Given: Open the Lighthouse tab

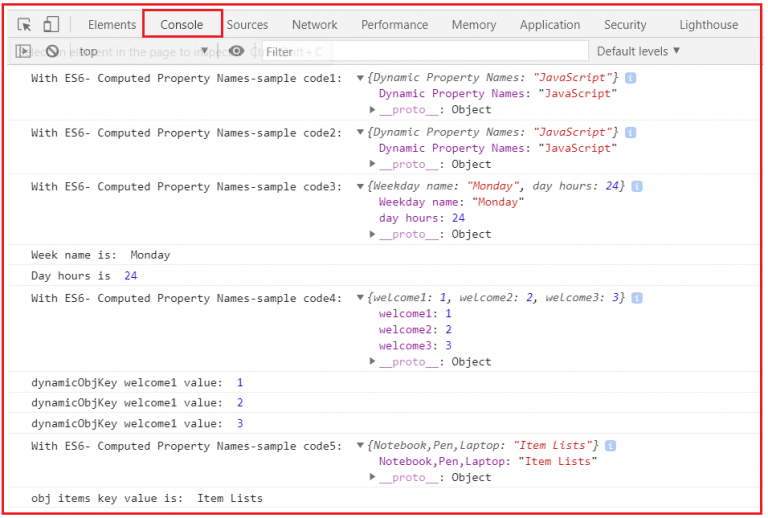Looking at the screenshot, I should [x=708, y=24].
